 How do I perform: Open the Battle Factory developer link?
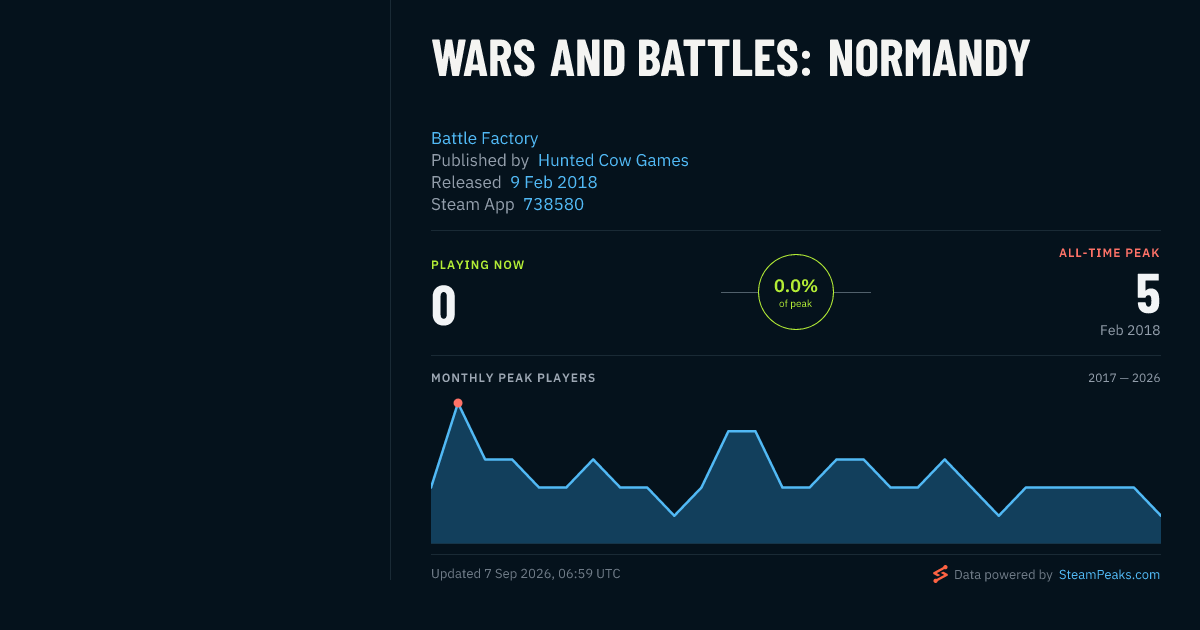484,138
